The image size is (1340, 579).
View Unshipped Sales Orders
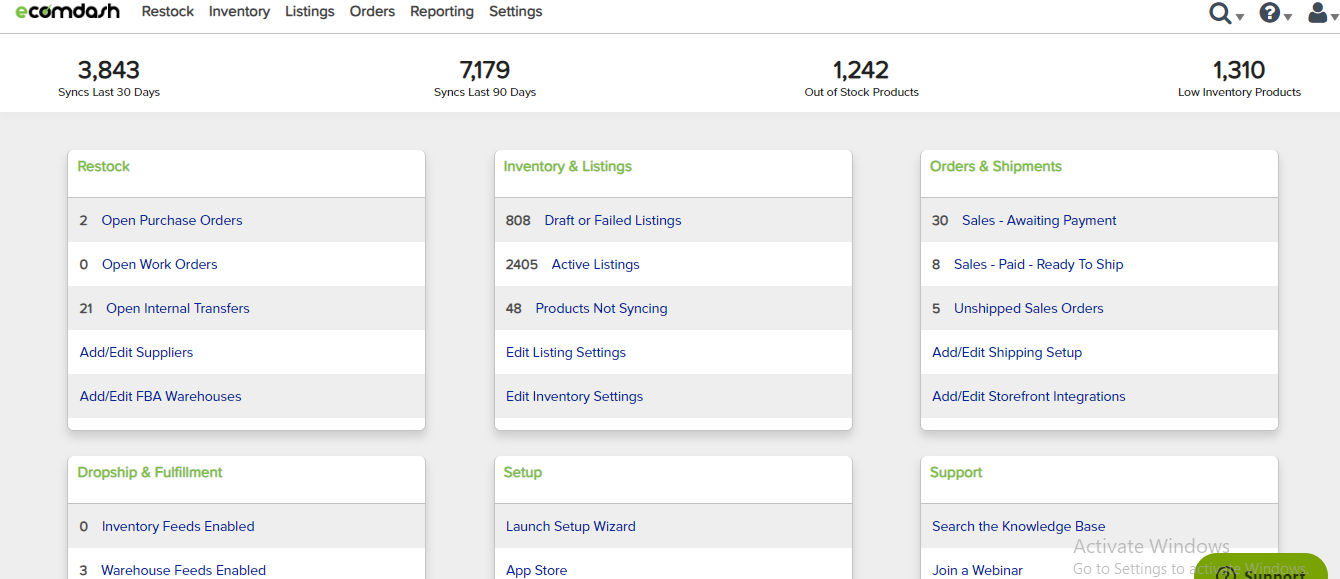1028,308
